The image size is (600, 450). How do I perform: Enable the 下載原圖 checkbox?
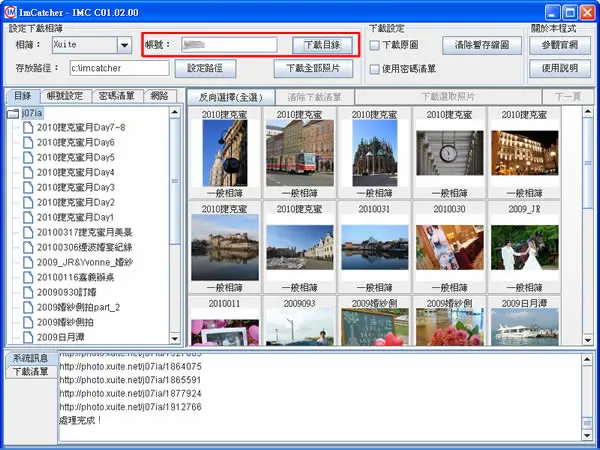click(375, 45)
